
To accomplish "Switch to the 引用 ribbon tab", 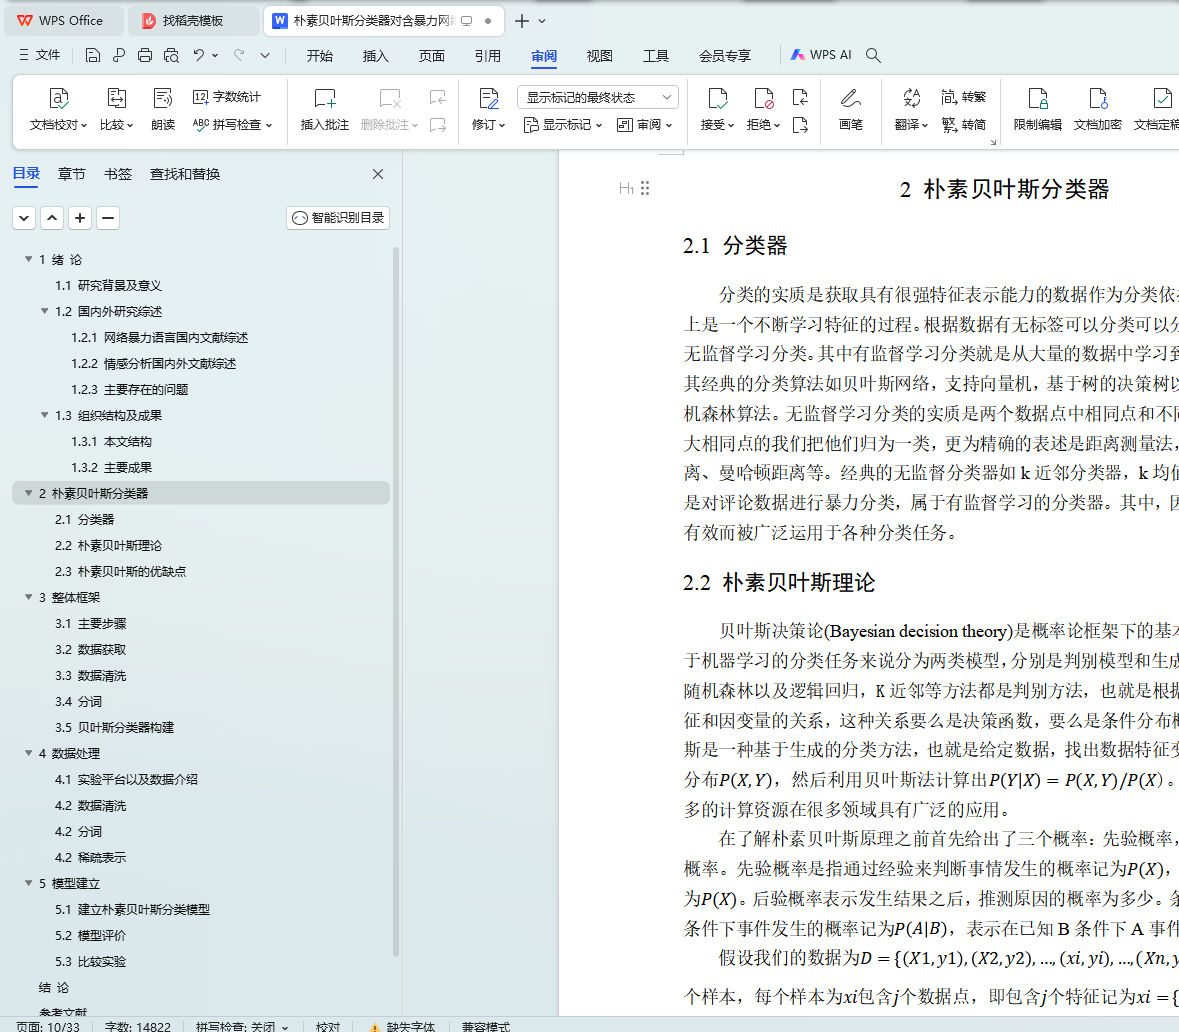I will click(x=487, y=56).
